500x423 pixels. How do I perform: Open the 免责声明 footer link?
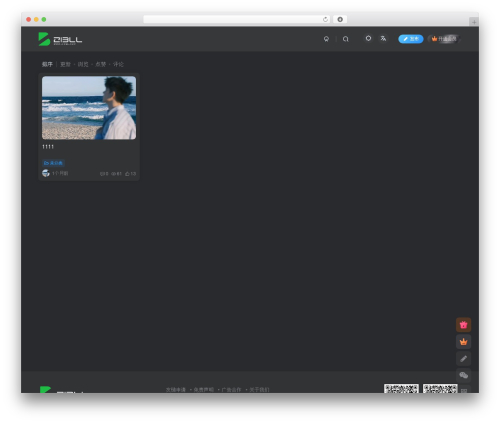204,389
